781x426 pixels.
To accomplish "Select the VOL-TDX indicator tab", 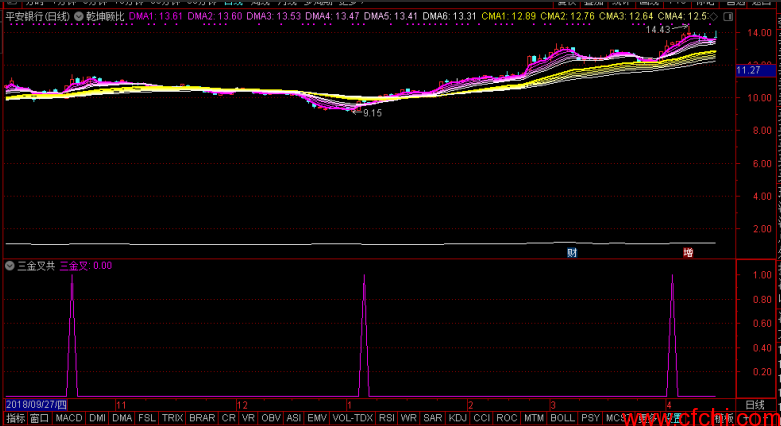I will click(x=353, y=418).
